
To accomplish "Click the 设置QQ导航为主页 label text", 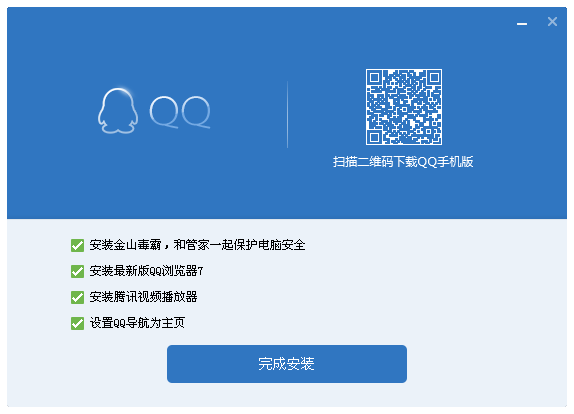I will click(137, 323).
